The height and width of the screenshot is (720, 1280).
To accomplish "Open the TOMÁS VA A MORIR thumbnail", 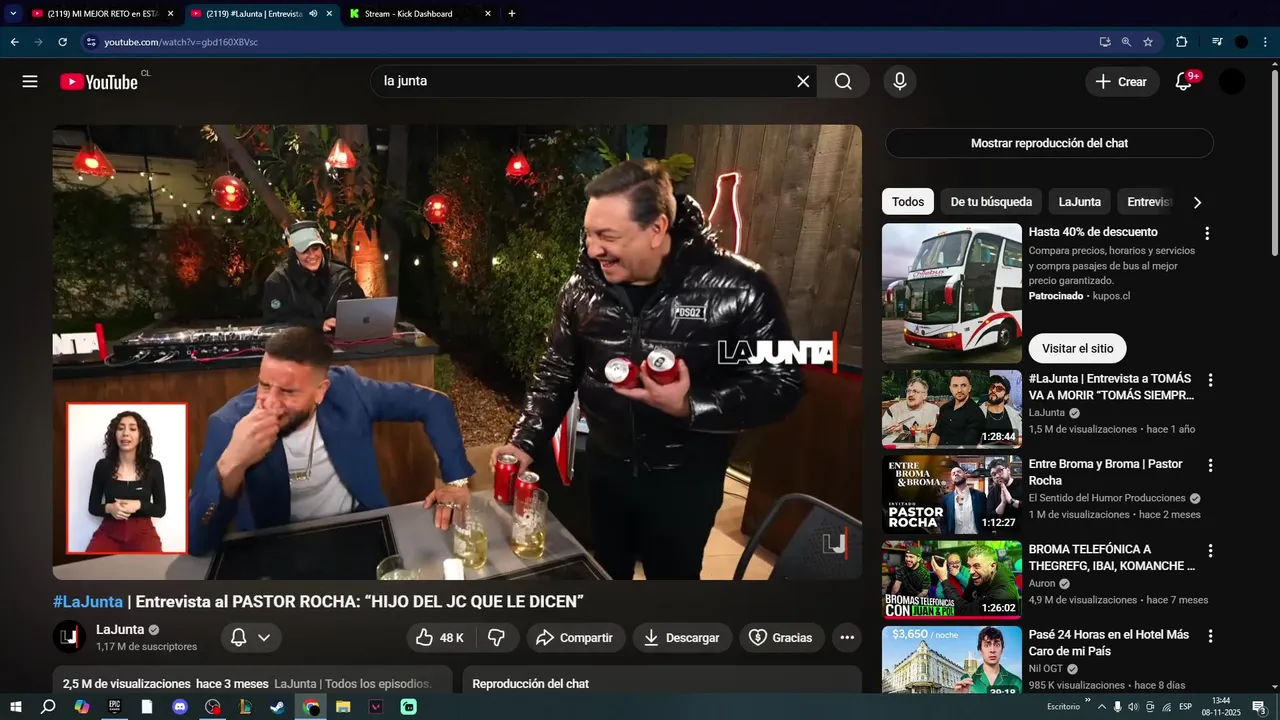I will [x=952, y=410].
